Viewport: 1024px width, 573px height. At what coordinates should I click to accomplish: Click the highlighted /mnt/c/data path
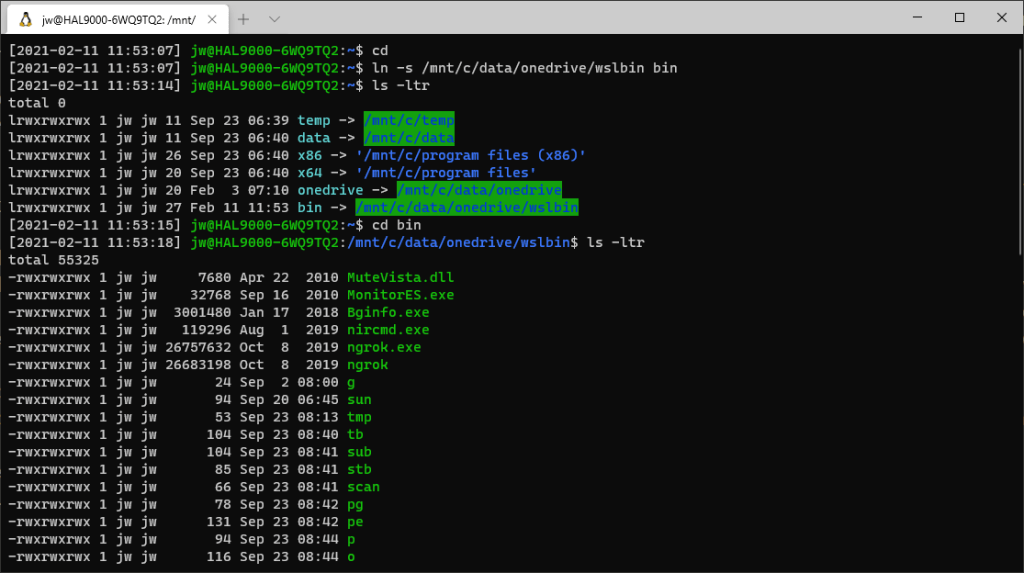[x=409, y=138]
